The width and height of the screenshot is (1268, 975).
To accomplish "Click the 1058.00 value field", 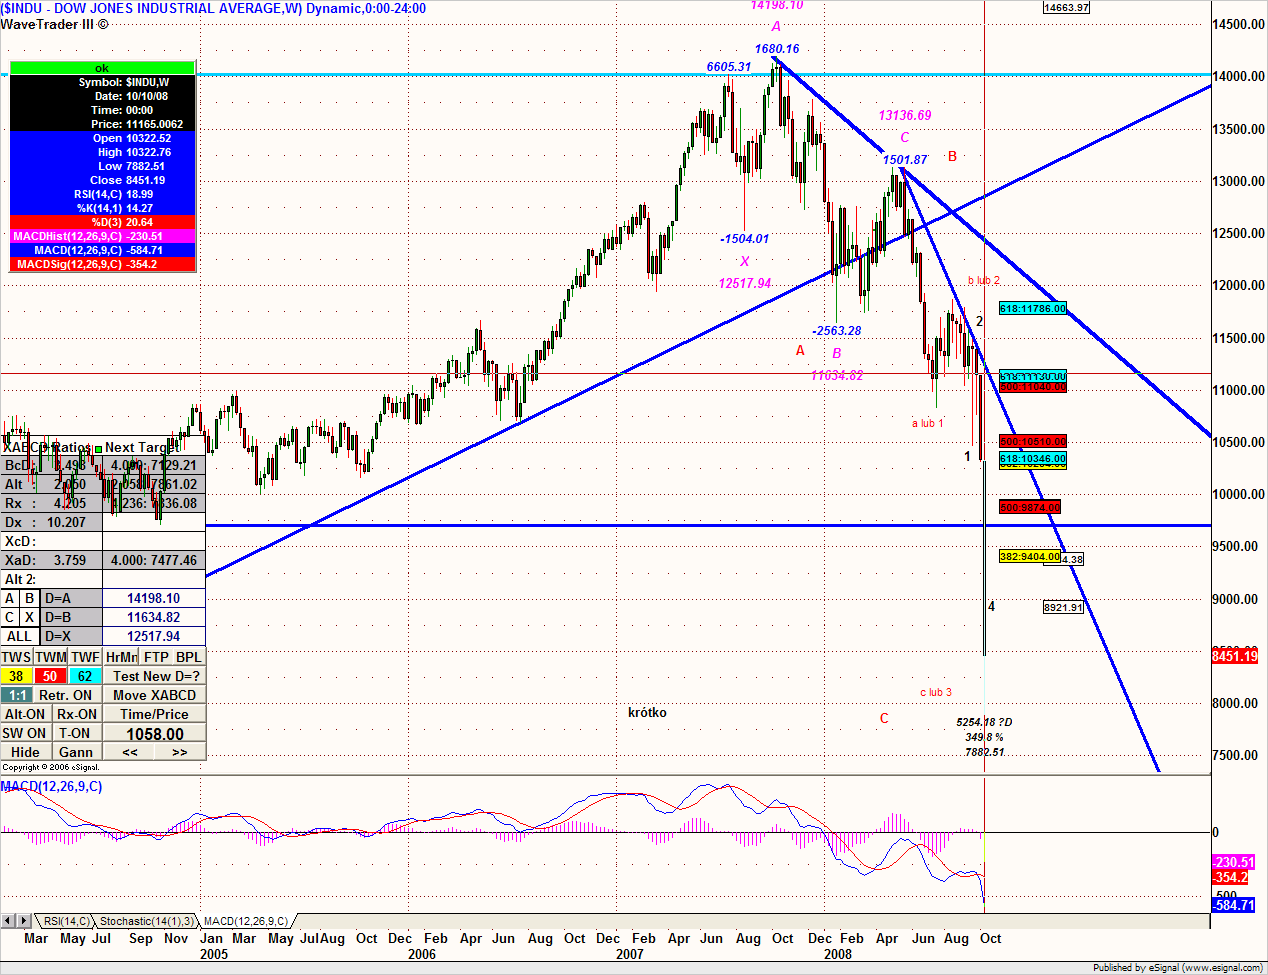I will 155,733.
